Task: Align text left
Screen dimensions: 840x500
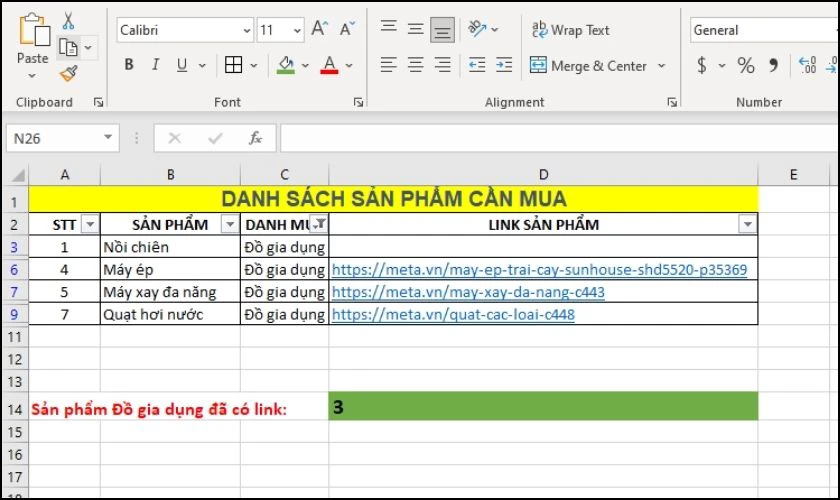Action: (x=389, y=65)
